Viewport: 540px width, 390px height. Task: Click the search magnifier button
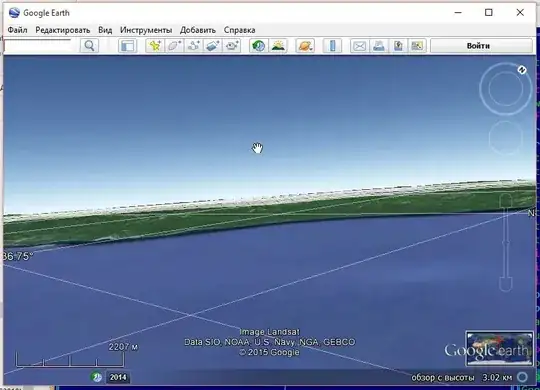pyautogui.click(x=89, y=46)
